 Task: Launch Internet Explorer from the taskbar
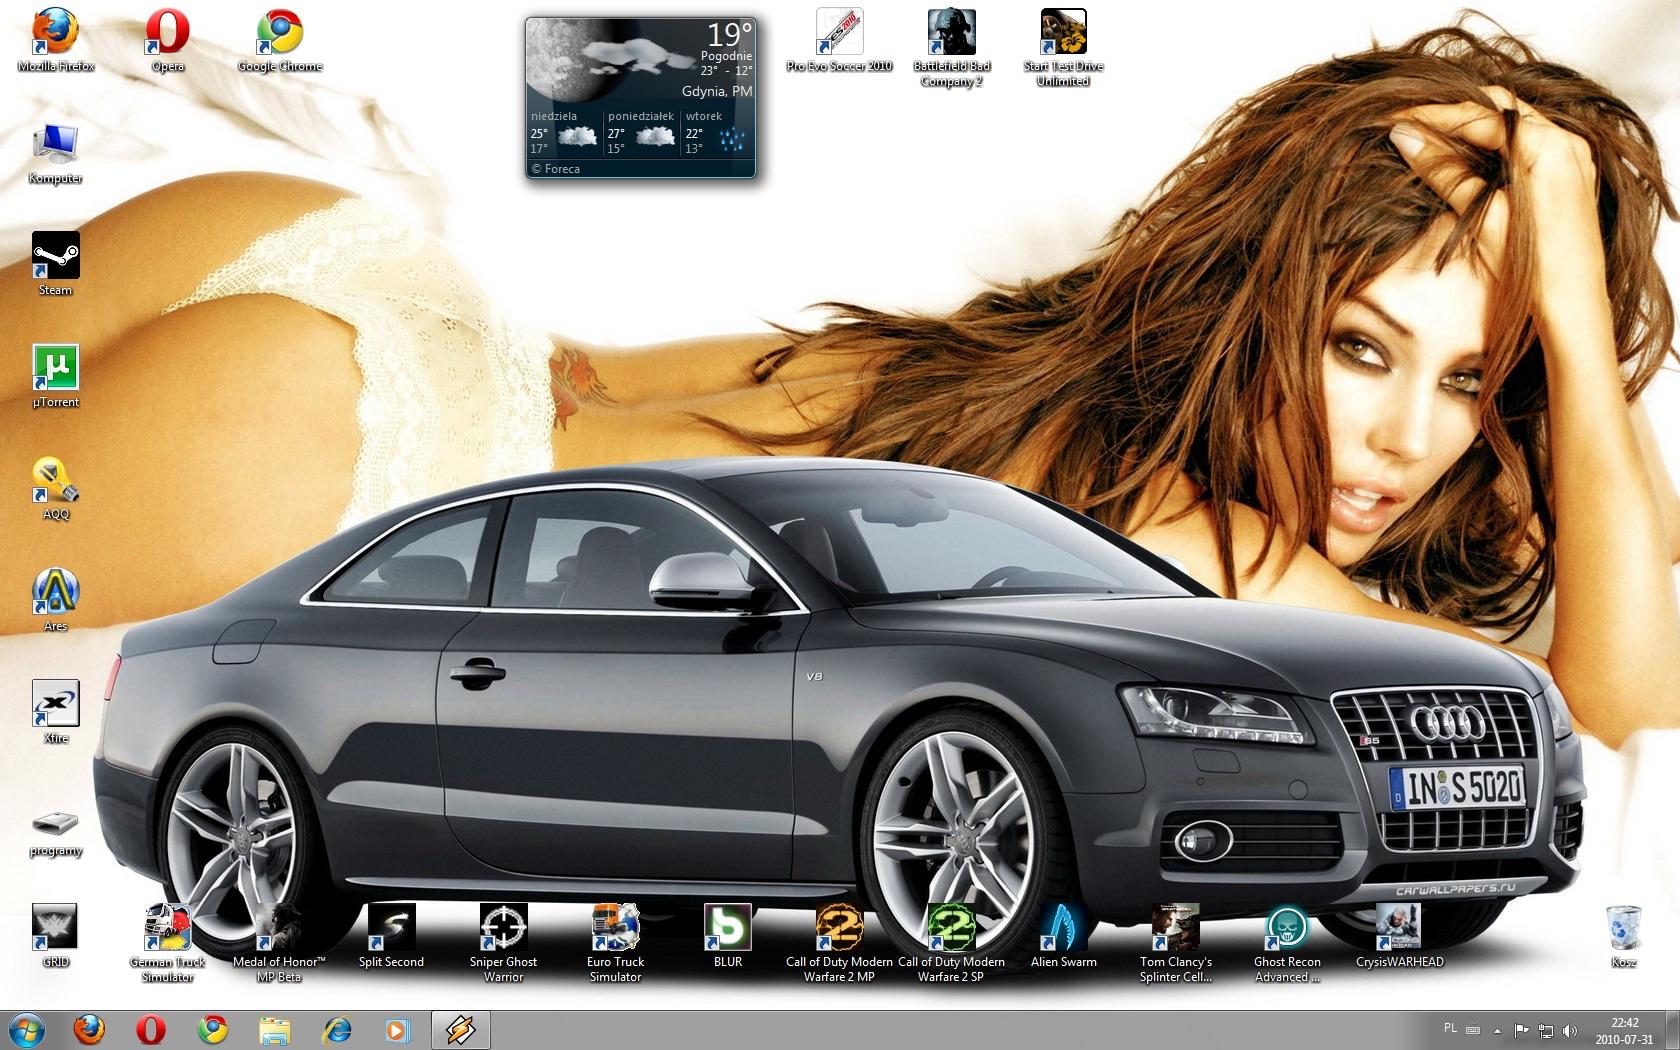click(x=337, y=1030)
